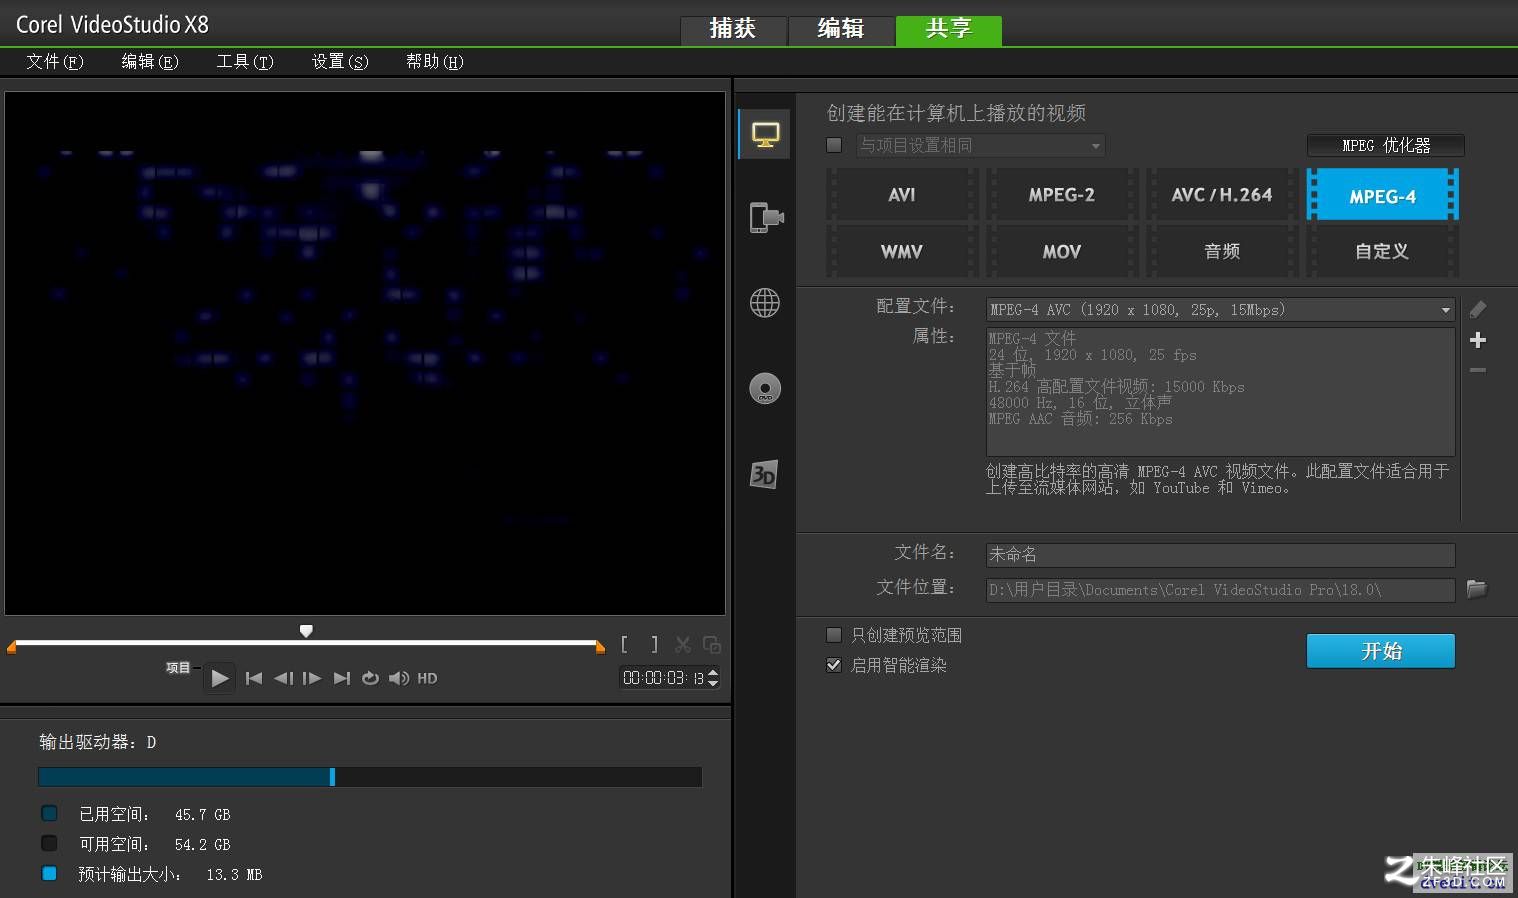Select the Web upload globe icon
1518x898 pixels.
click(765, 303)
